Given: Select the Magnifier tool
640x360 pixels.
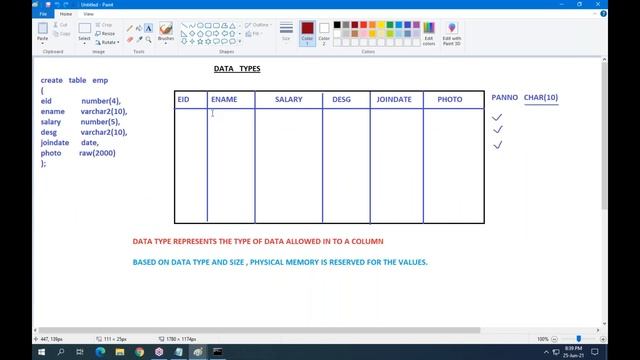Looking at the screenshot, I should 149,39.
